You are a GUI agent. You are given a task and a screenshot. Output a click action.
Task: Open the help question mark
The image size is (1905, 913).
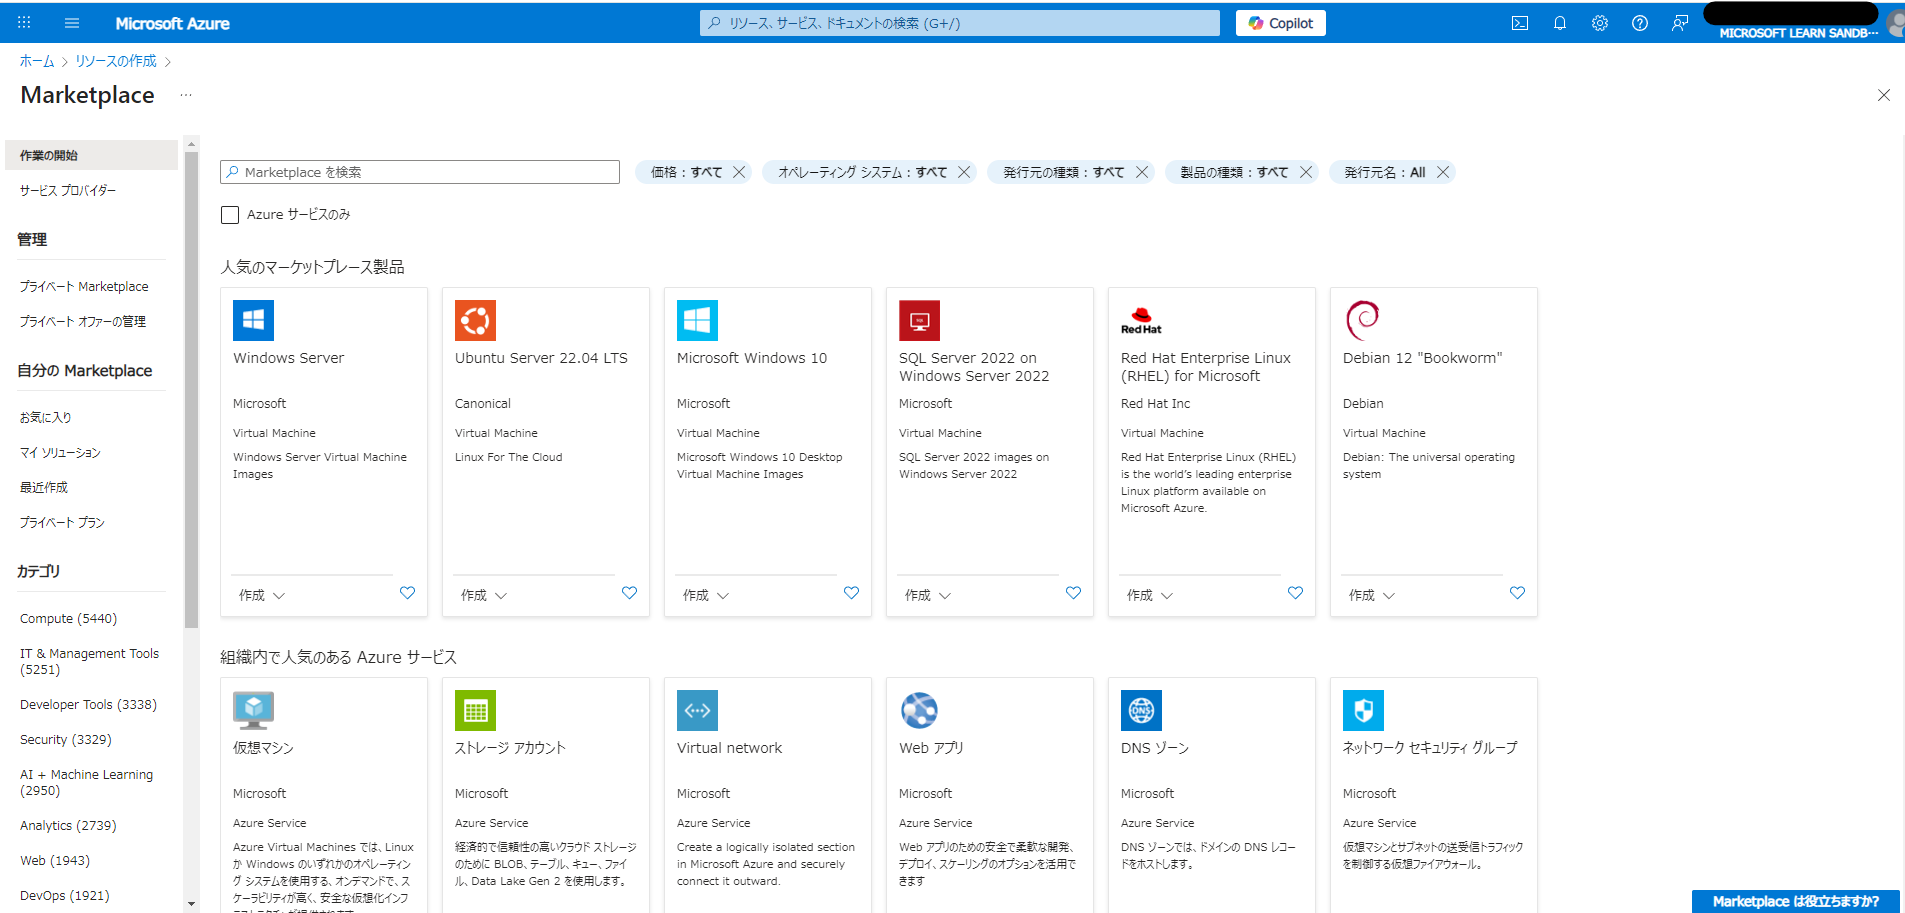[1640, 23]
